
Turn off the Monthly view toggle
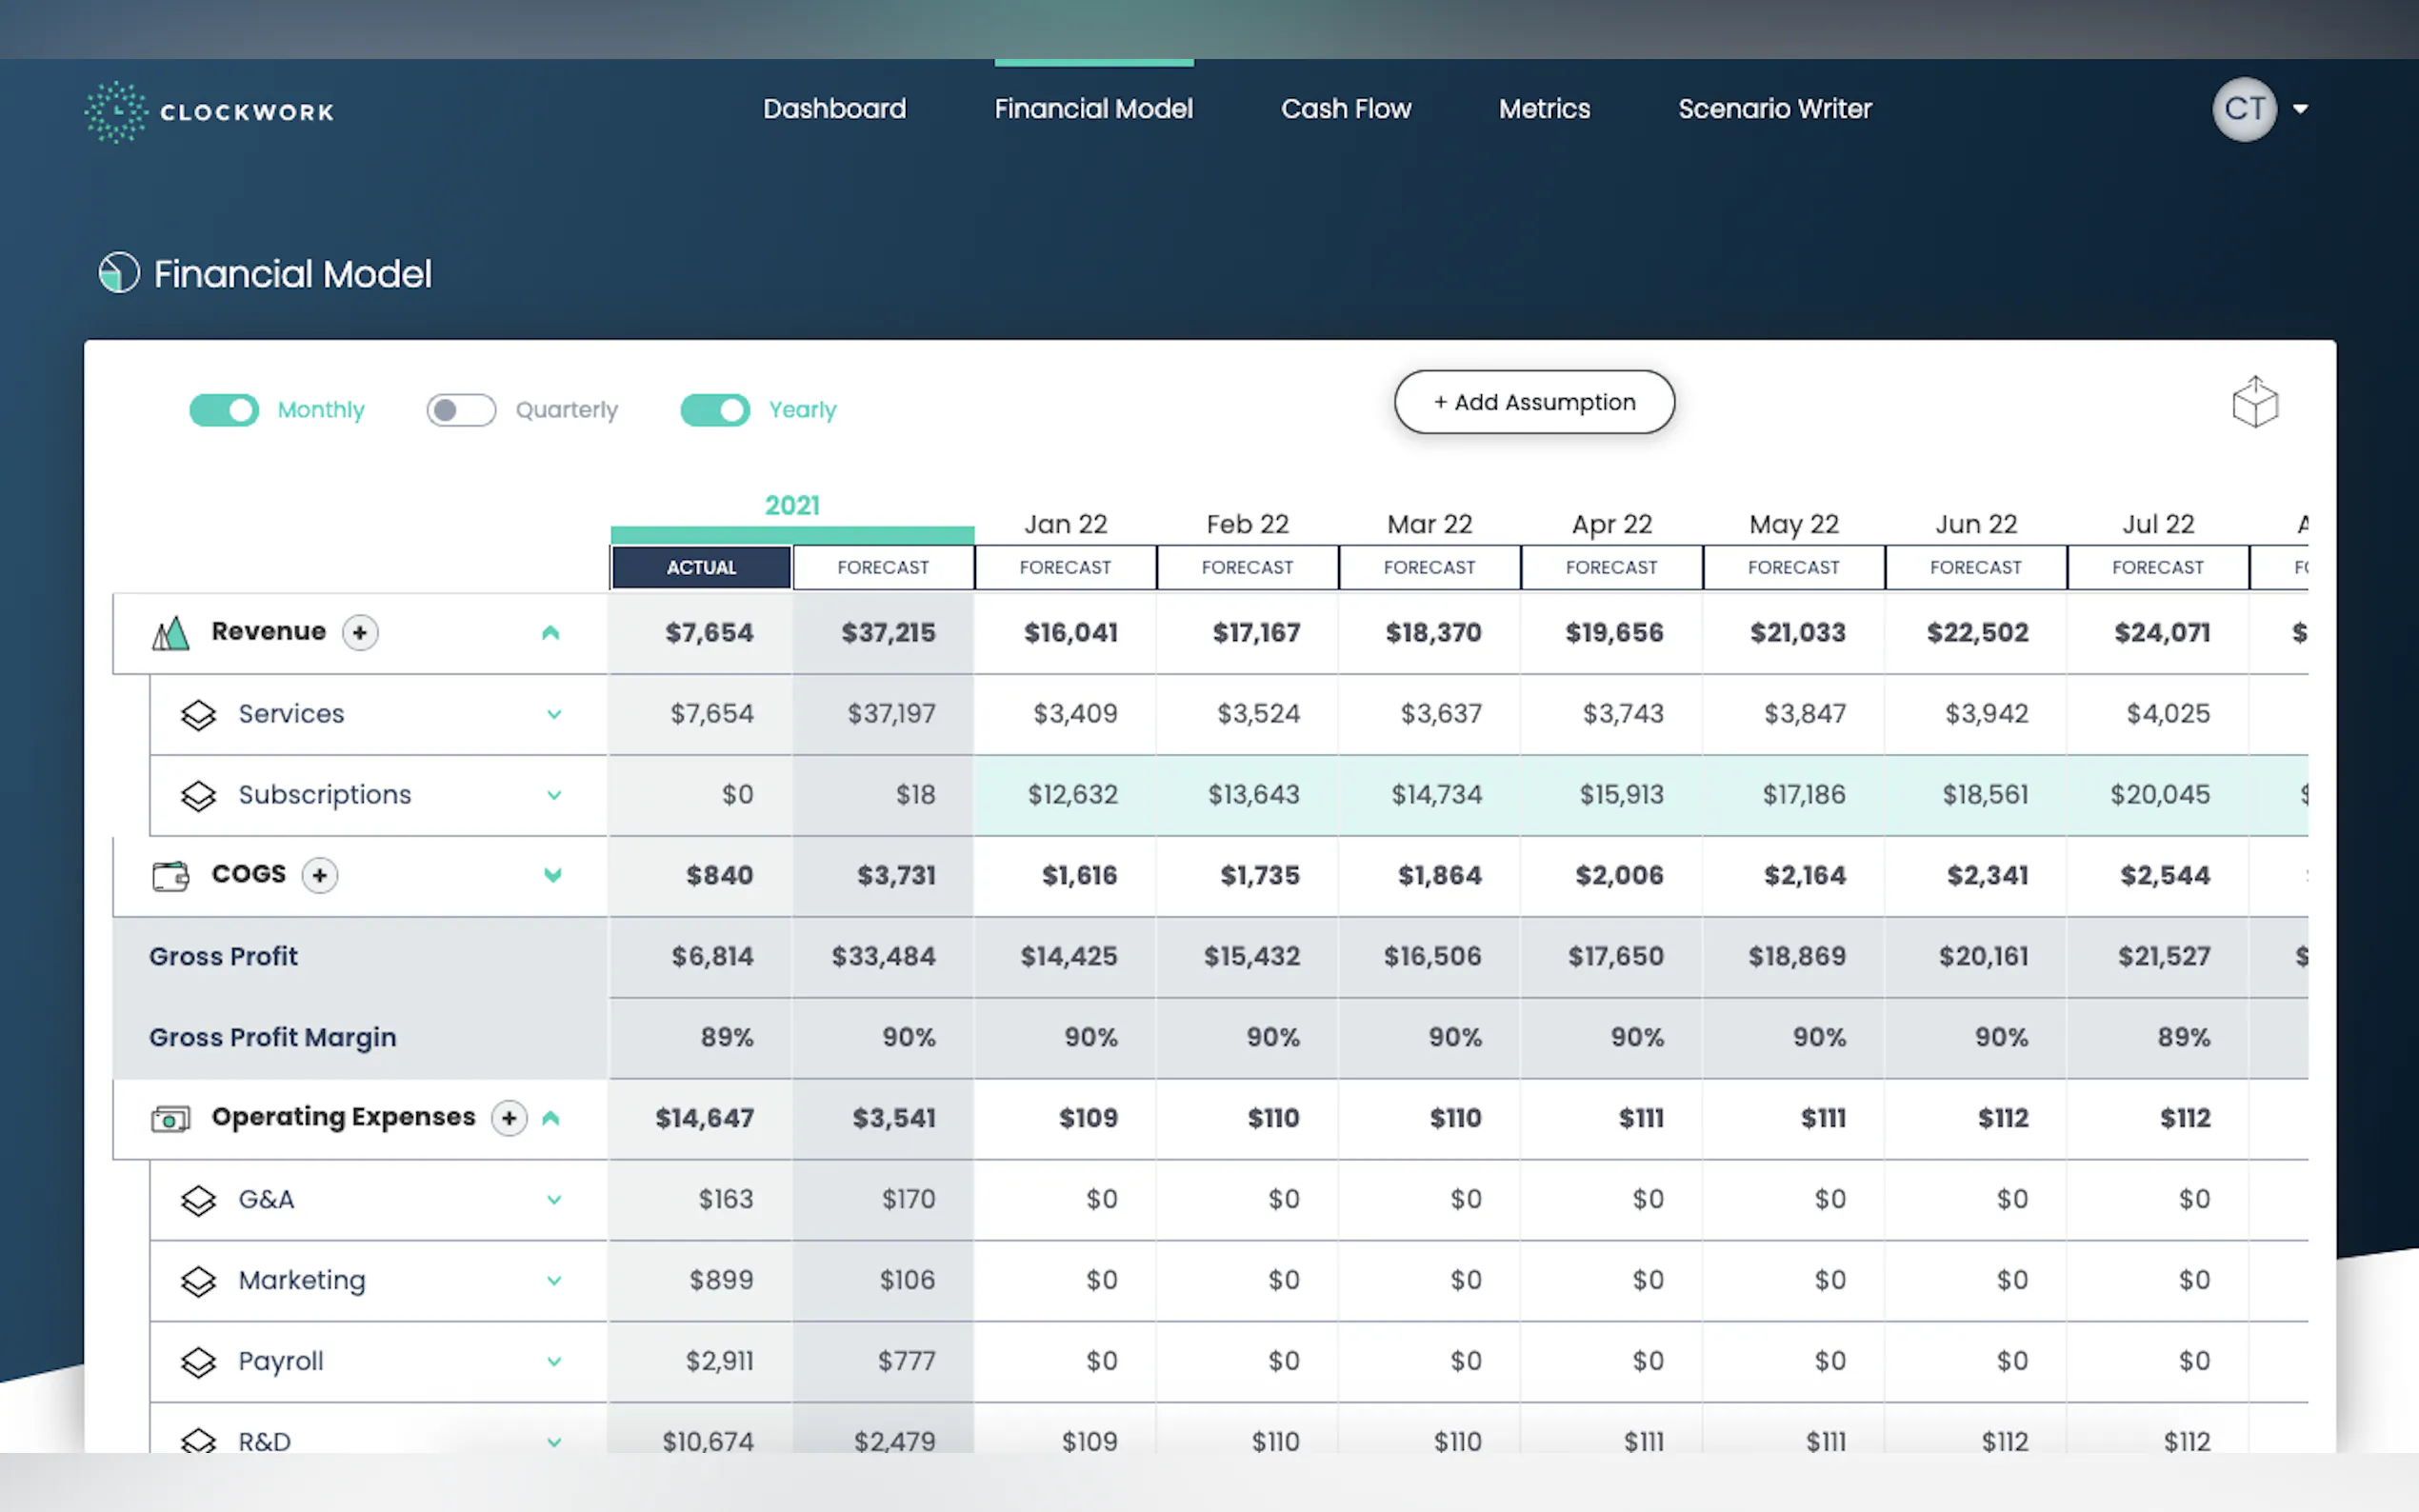(225, 410)
